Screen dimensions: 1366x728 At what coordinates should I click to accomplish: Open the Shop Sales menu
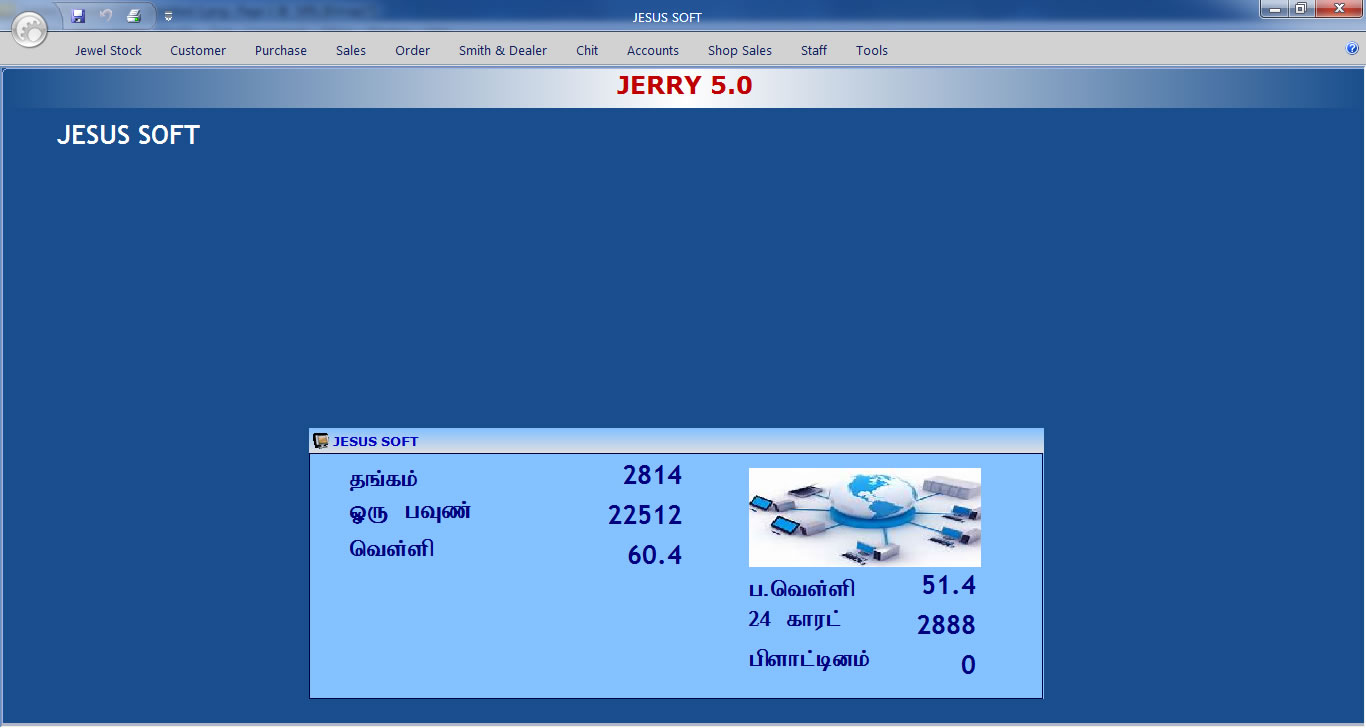point(740,50)
